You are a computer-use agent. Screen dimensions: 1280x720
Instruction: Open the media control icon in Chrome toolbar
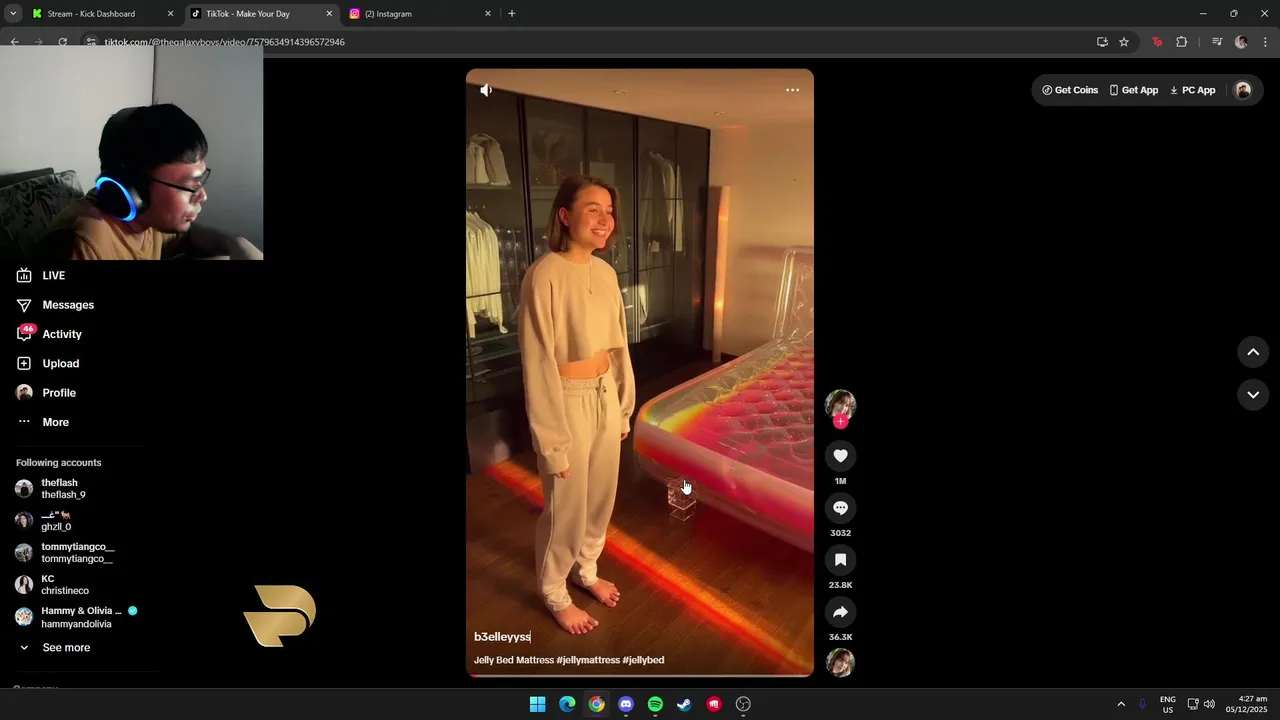point(1216,42)
